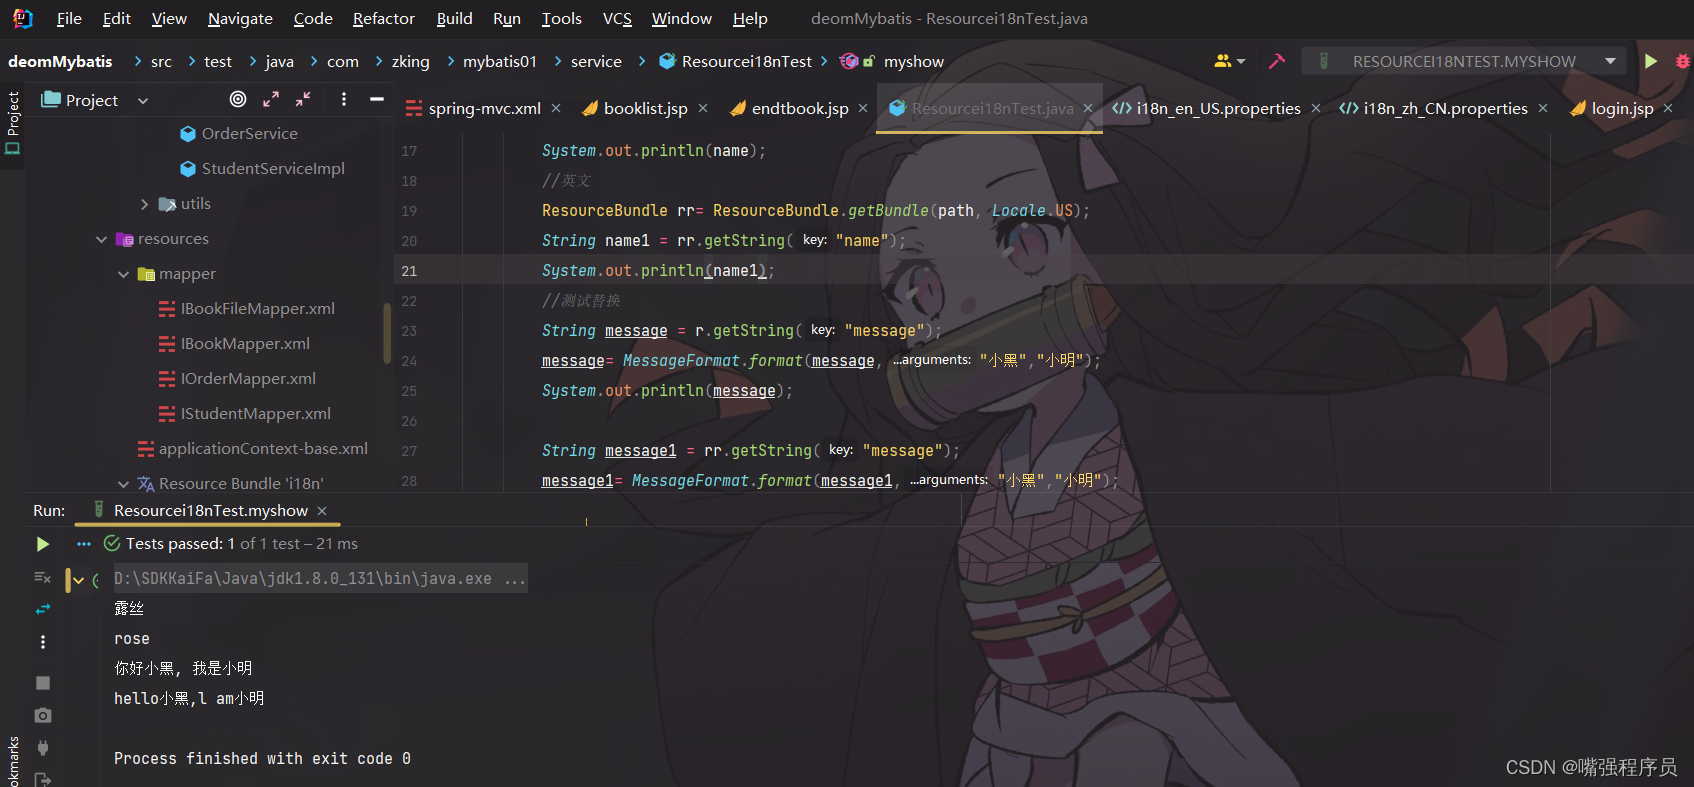Click the 'rose' console output line

(x=132, y=639)
